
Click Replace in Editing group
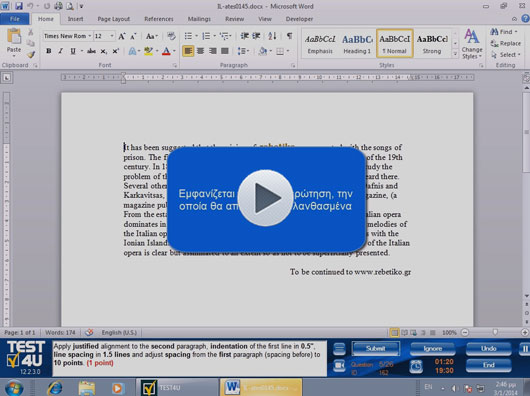(x=506, y=43)
